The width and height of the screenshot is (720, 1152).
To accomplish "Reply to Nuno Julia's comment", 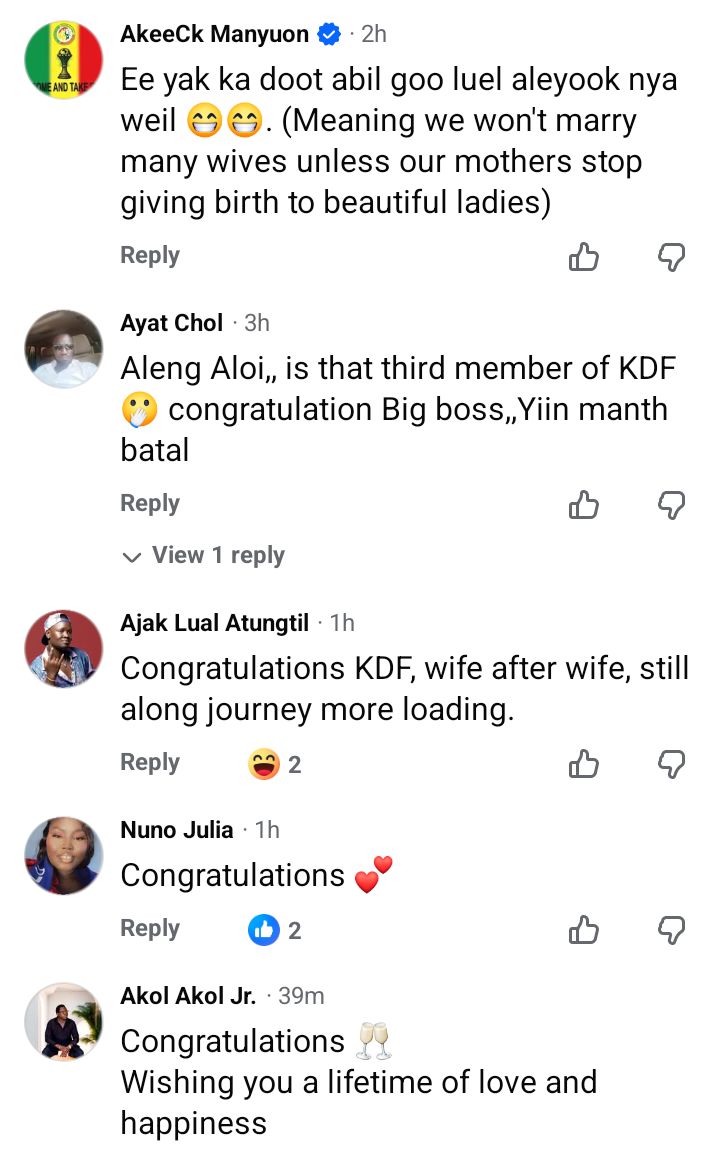I will [150, 929].
